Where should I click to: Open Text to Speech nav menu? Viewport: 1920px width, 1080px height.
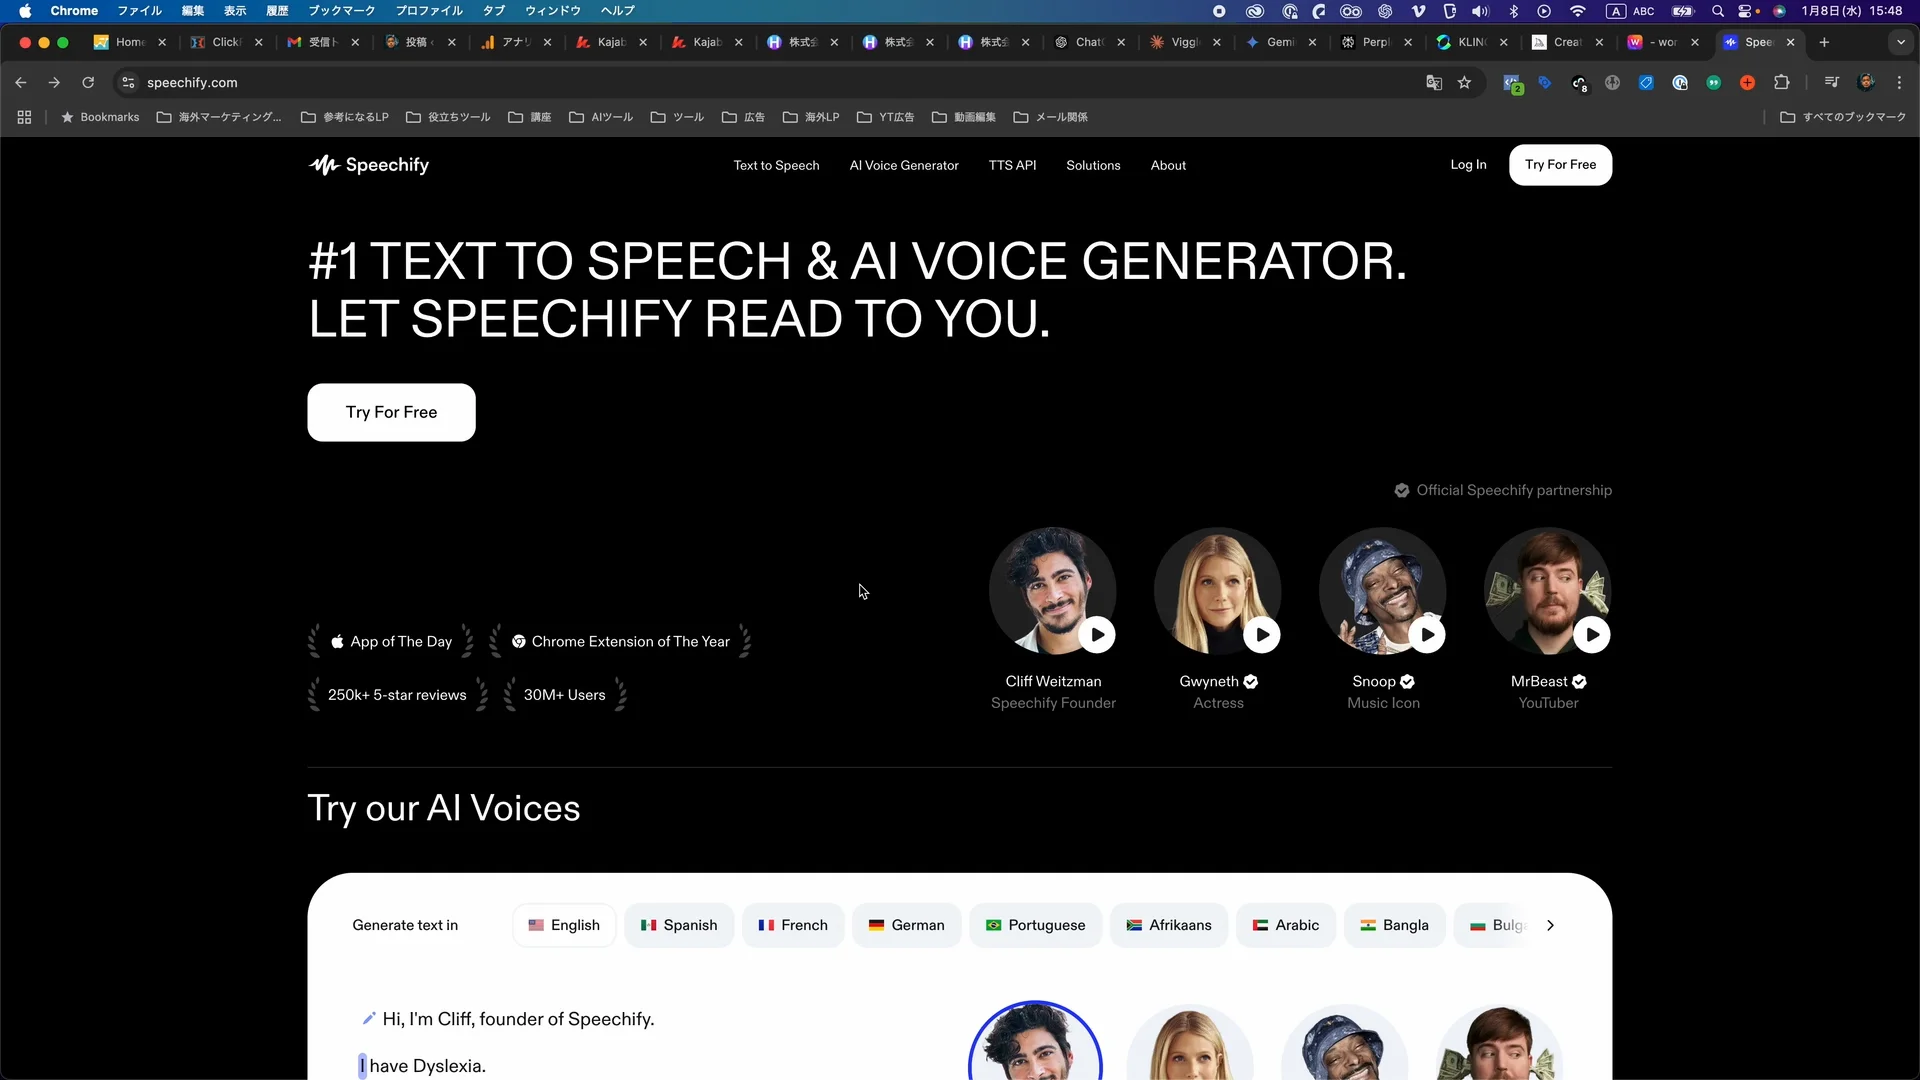point(776,165)
